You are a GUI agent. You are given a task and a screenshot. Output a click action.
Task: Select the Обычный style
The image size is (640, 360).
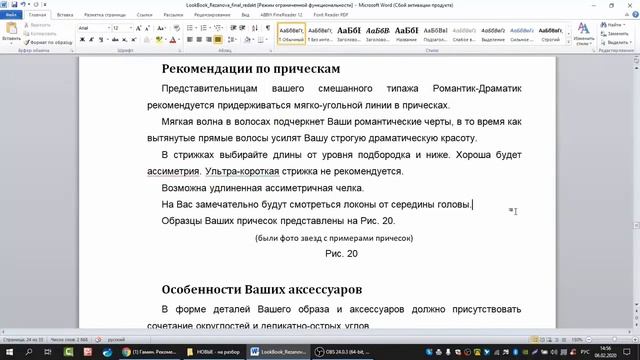click(291, 33)
